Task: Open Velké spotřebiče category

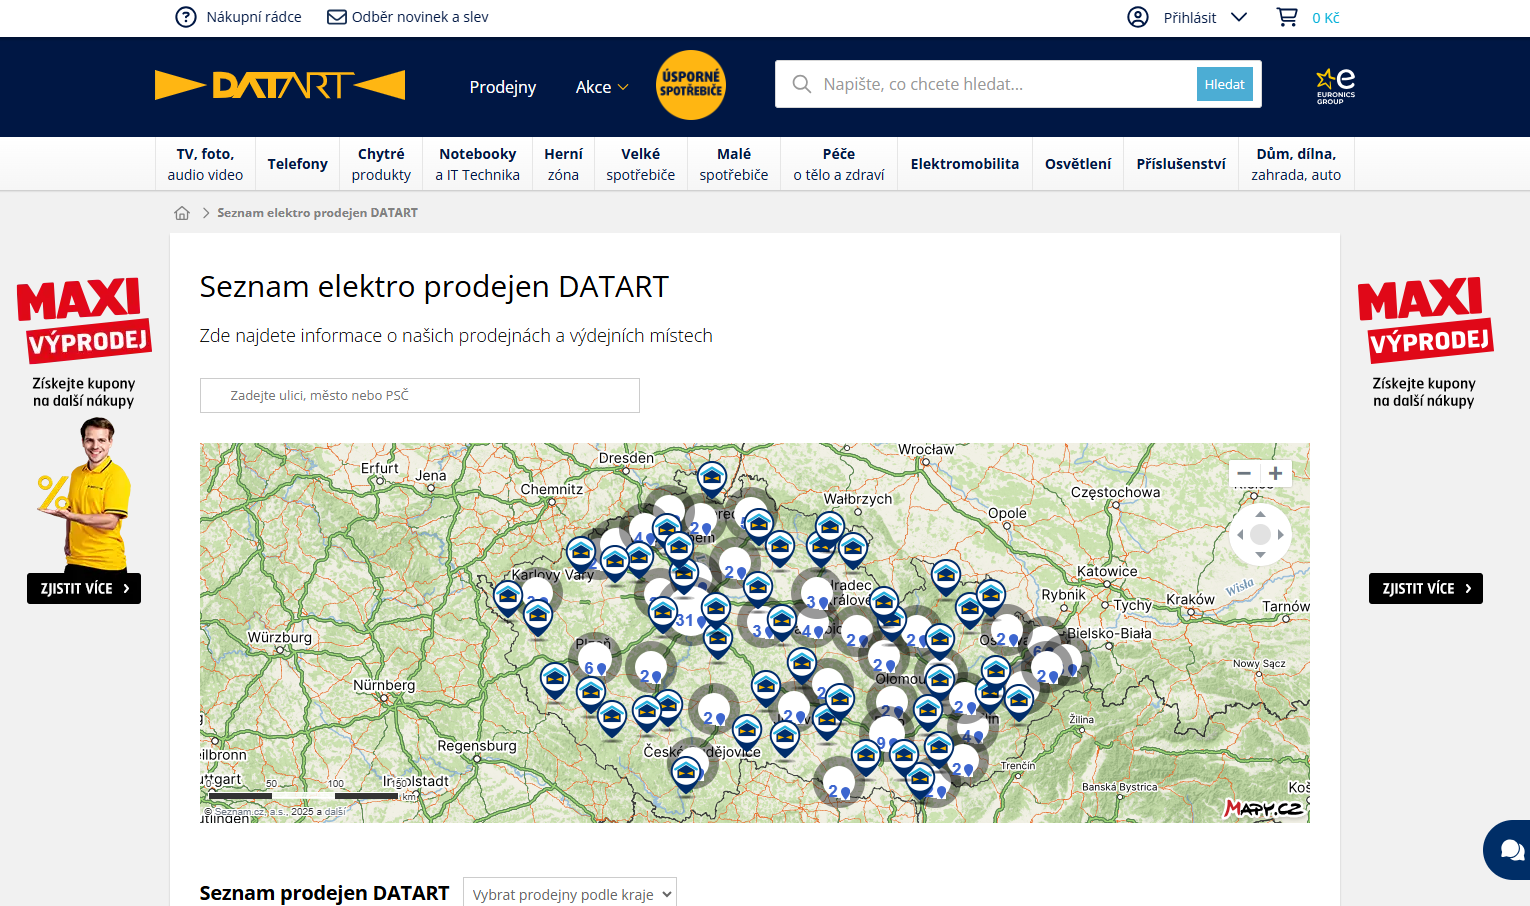Action: [640, 164]
